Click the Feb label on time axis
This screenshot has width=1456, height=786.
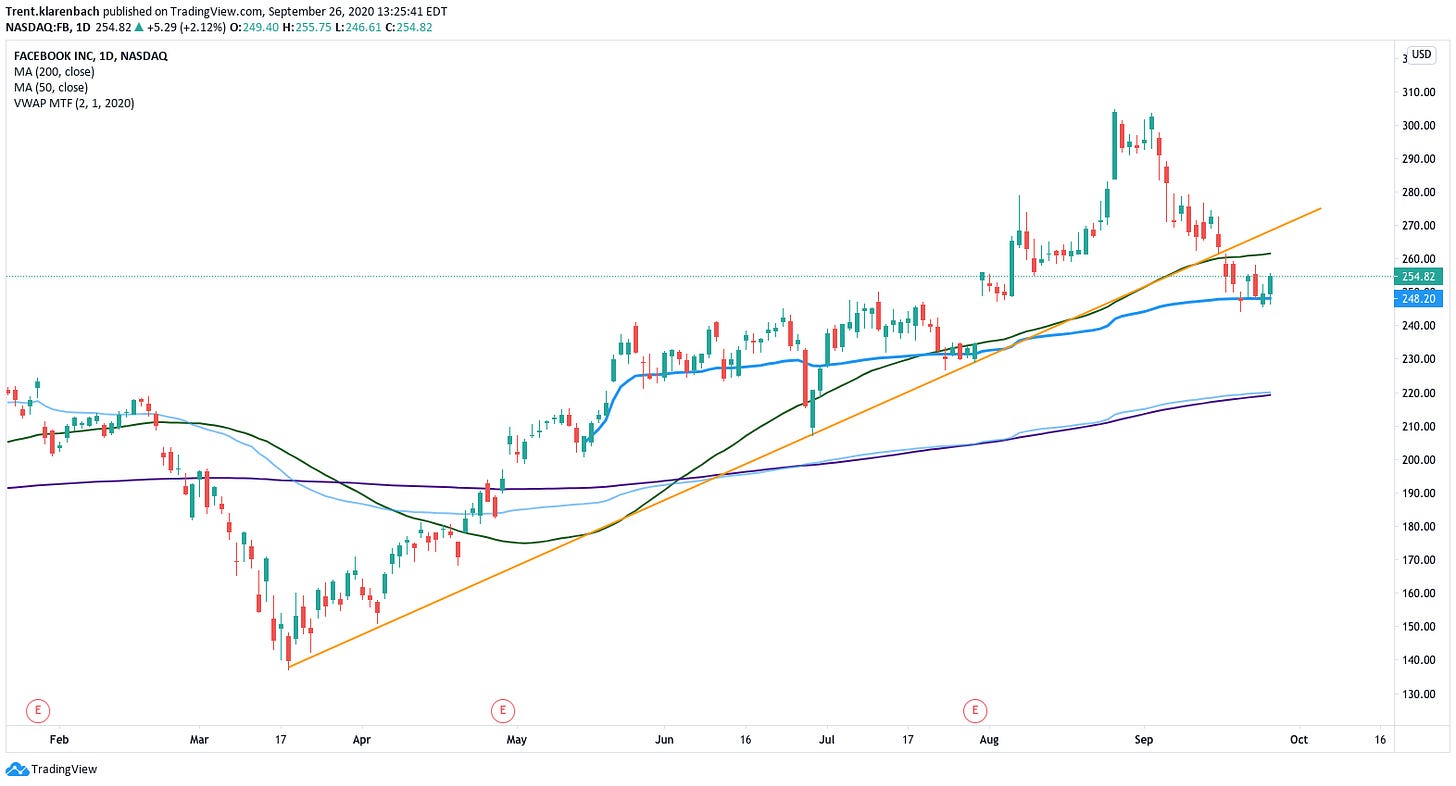58,740
